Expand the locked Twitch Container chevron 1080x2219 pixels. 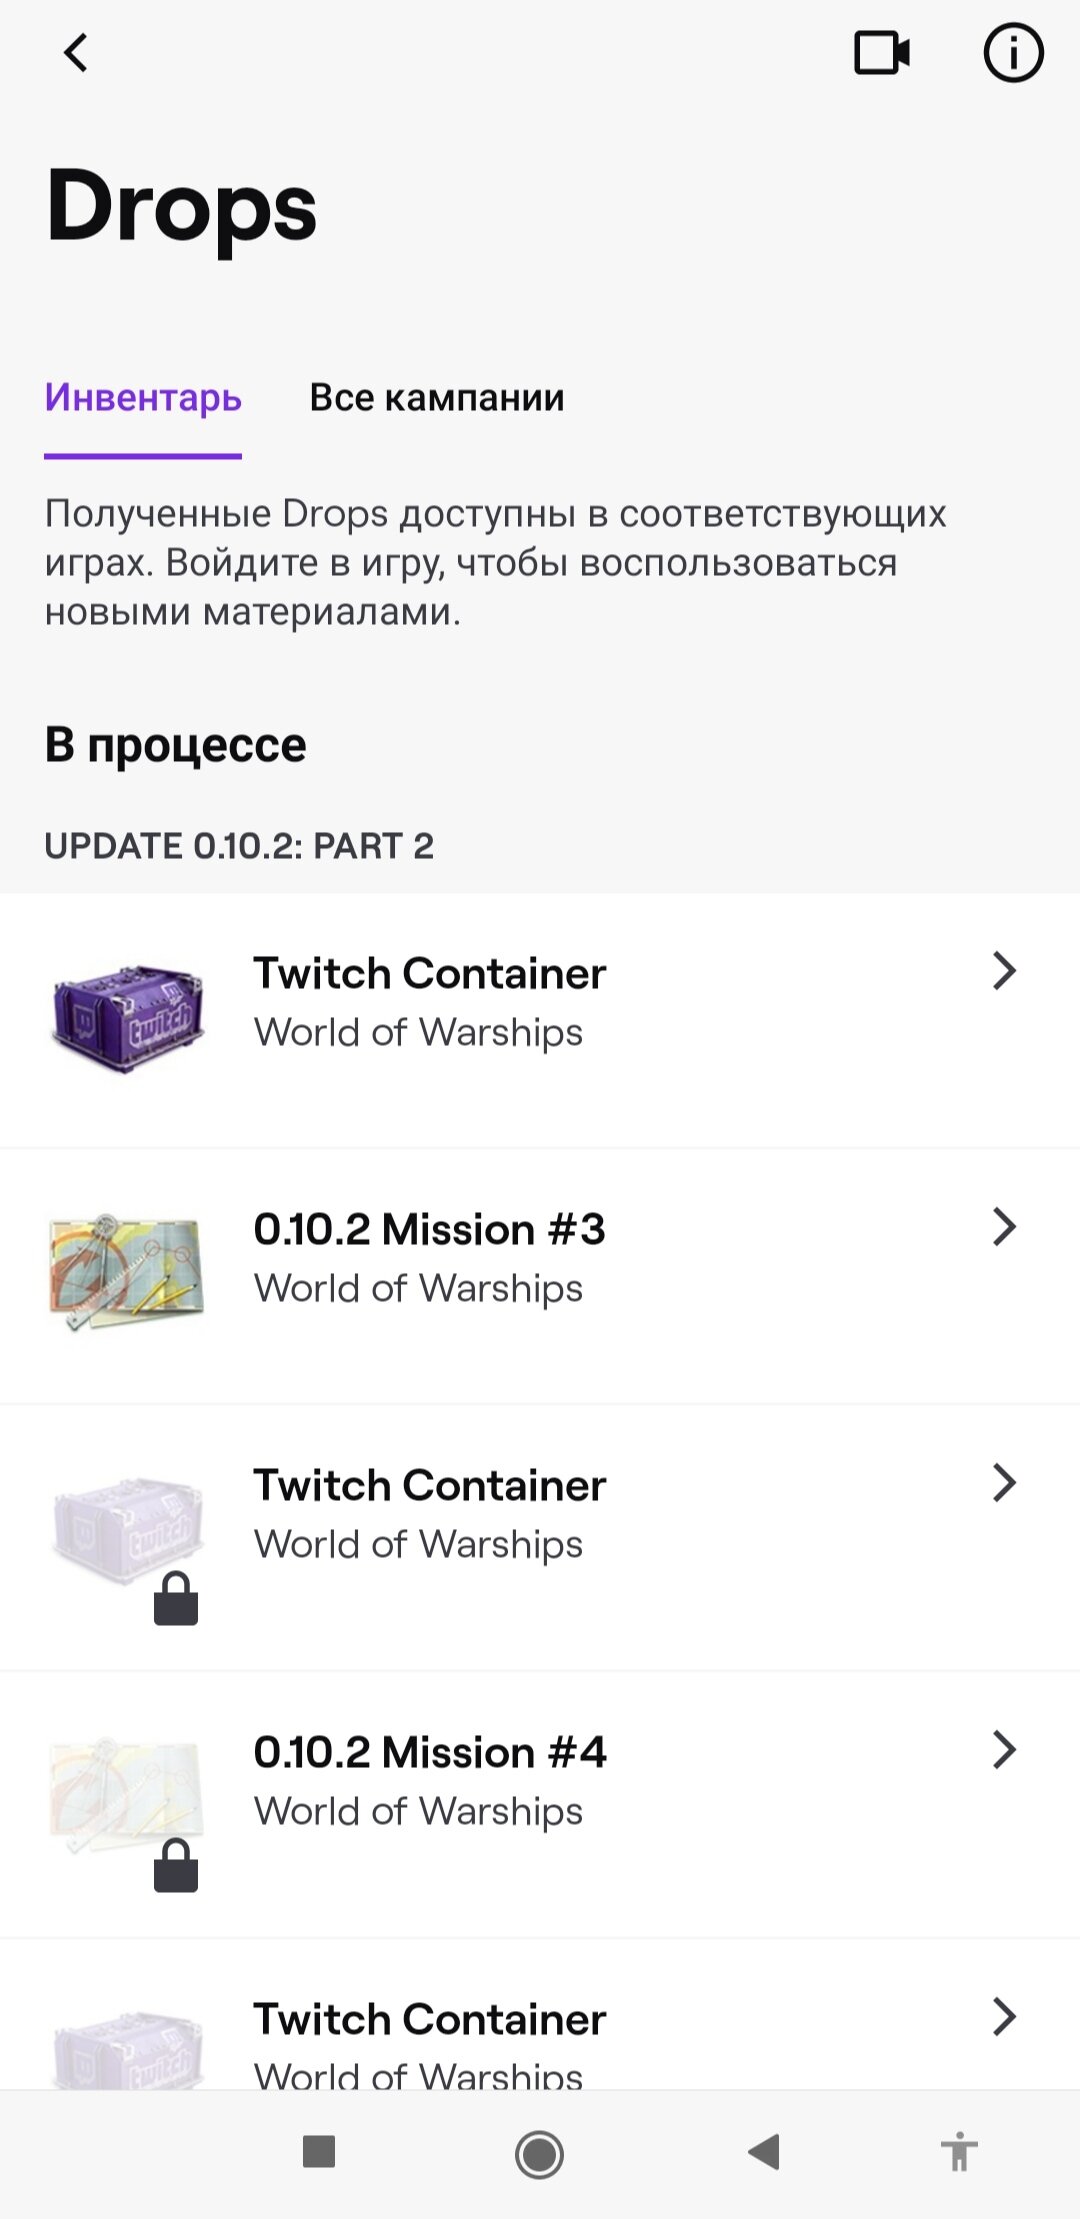[1004, 1483]
